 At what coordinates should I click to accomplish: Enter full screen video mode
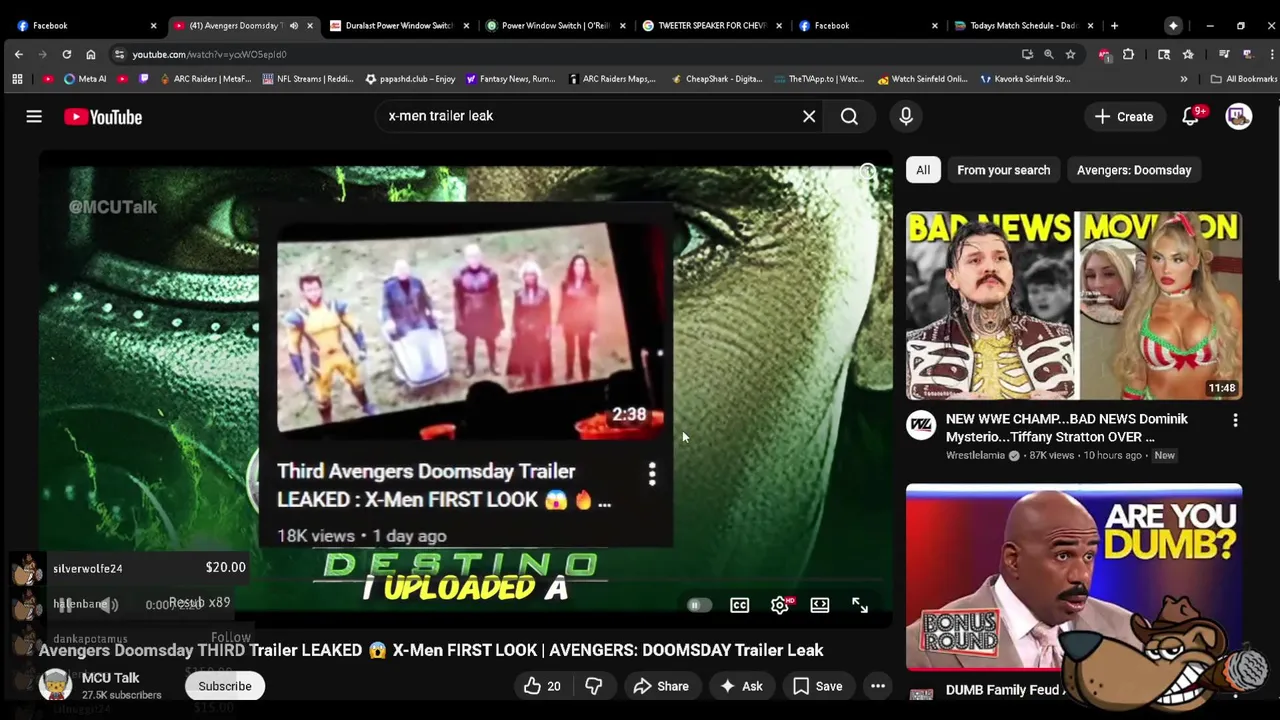coord(860,605)
